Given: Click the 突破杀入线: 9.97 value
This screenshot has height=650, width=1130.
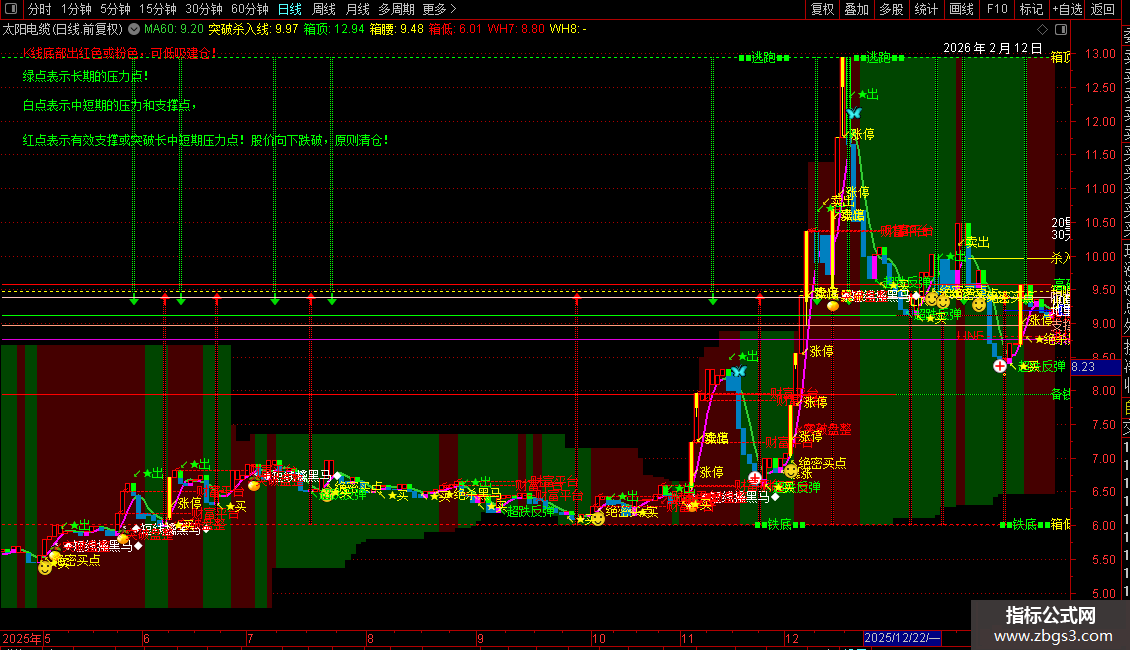Looking at the screenshot, I should coord(253,29).
